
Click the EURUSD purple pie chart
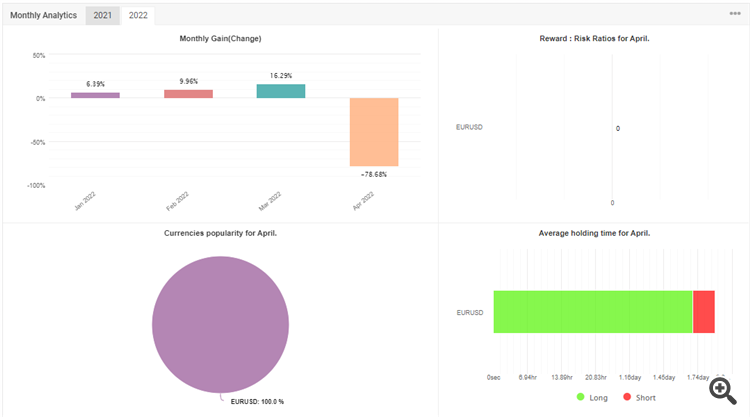(x=221, y=325)
